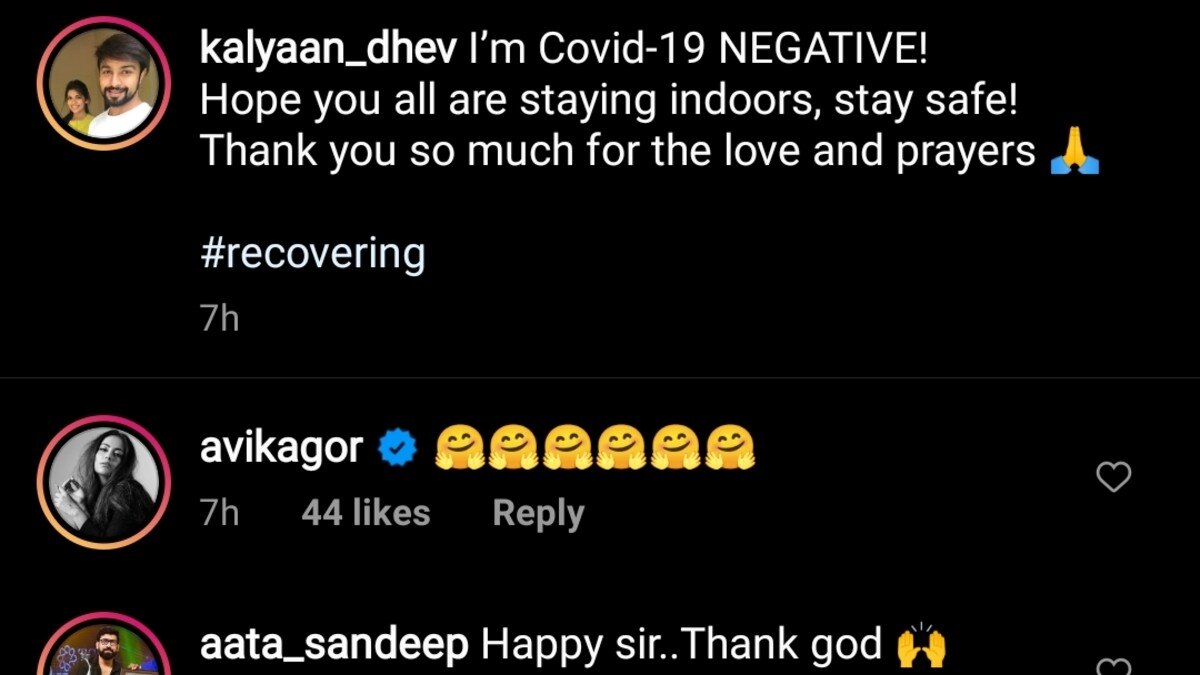The height and width of the screenshot is (675, 1200).
Task: Click the 7h timestamp below #recovering
Action: (220, 319)
